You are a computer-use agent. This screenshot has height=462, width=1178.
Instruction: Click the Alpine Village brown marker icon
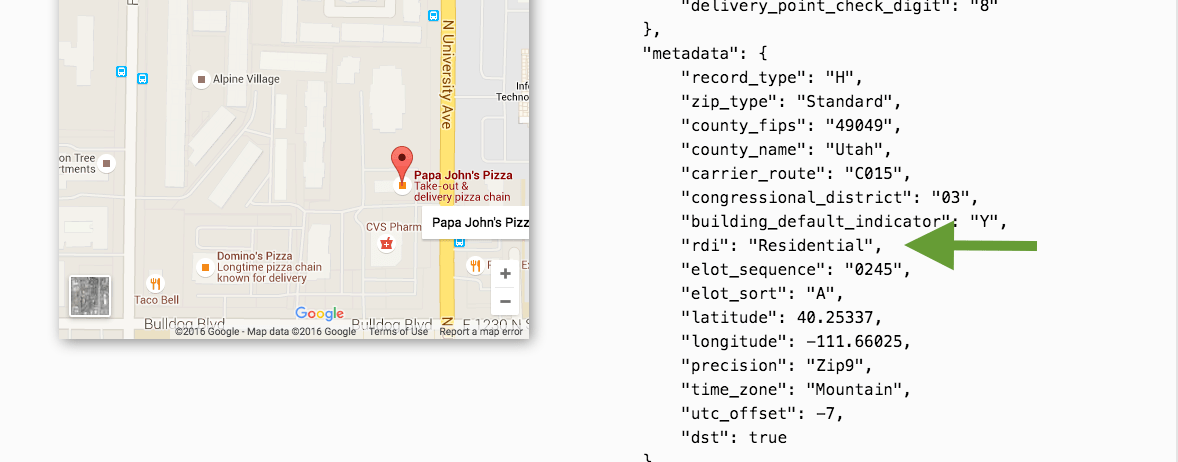coord(201,79)
